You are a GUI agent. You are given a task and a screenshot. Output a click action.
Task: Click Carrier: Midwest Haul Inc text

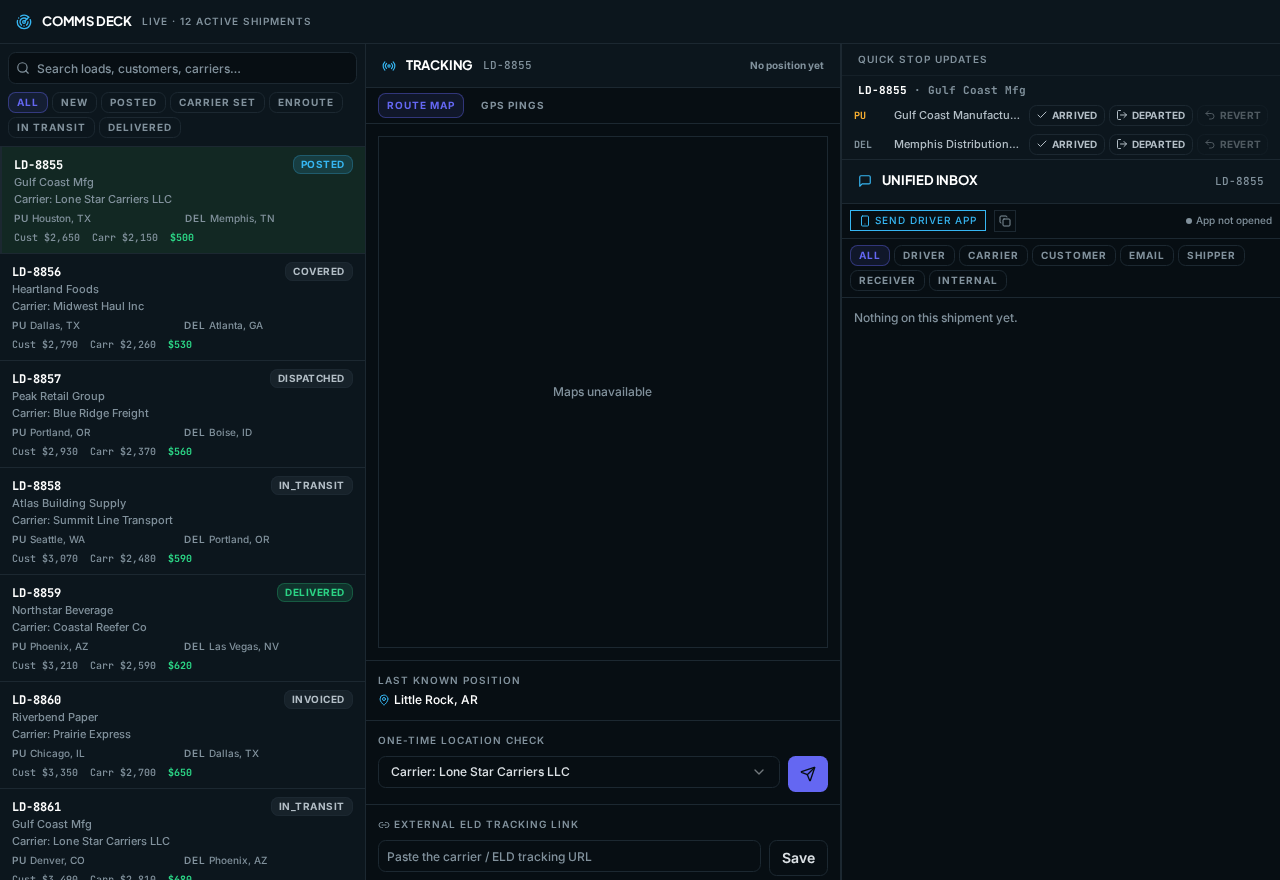(78, 307)
